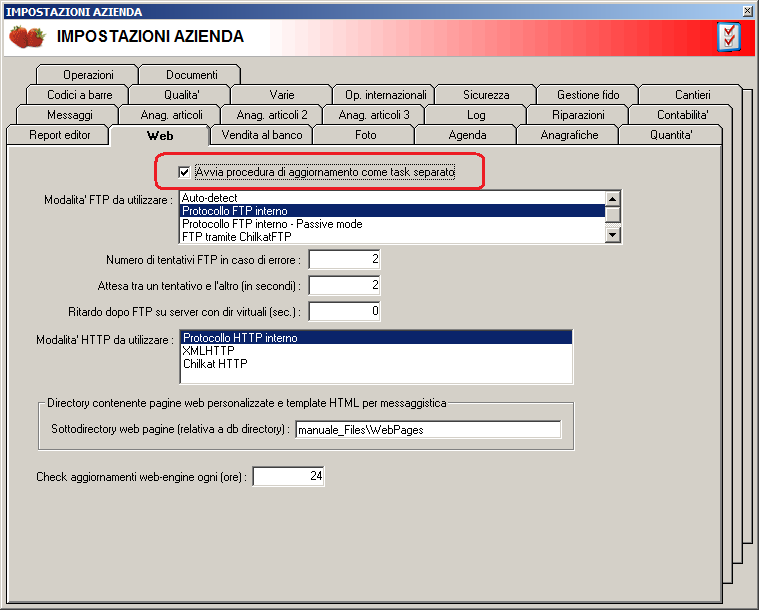Click the checklist icon in the red header
The height and width of the screenshot is (610, 759).
tap(729, 37)
